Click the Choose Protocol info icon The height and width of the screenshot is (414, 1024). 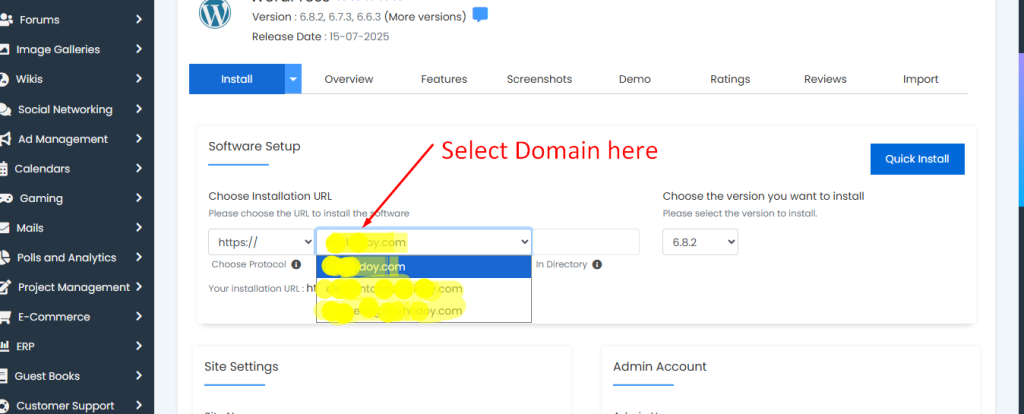click(x=296, y=265)
